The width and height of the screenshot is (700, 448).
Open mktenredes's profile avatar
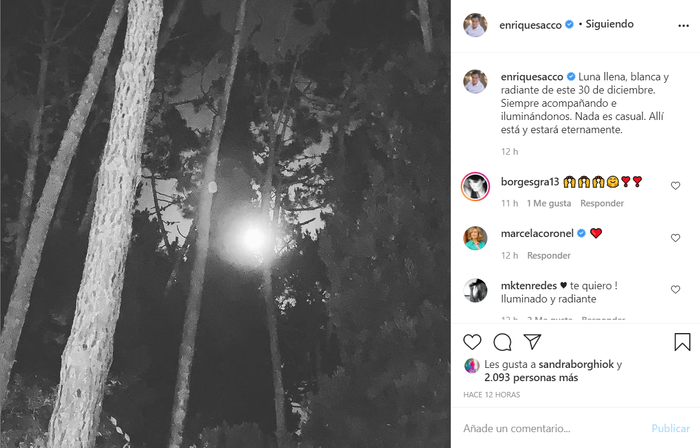pyautogui.click(x=475, y=290)
